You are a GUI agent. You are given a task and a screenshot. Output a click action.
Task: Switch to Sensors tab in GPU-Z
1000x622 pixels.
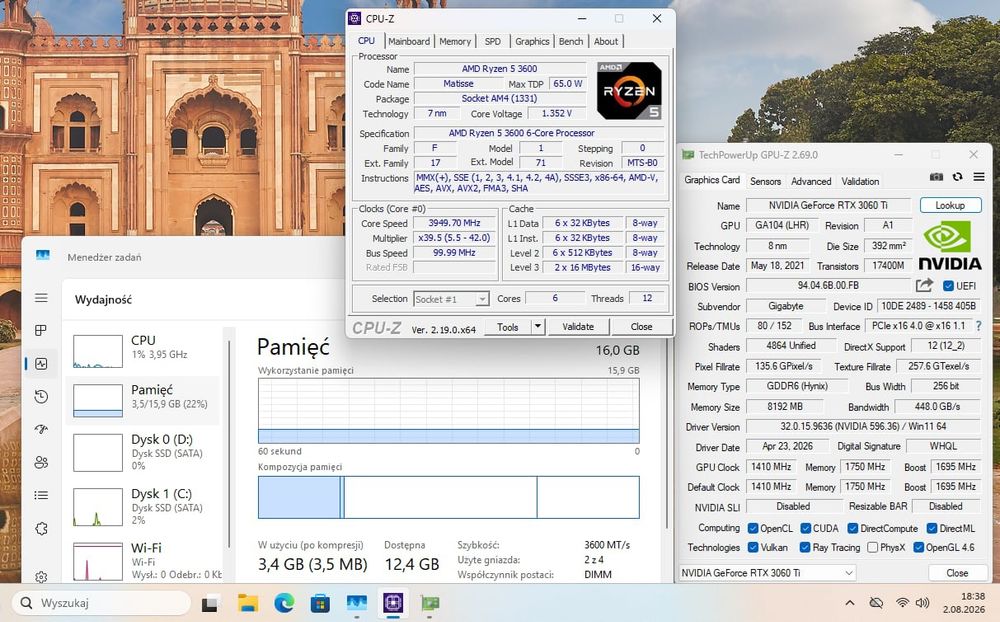pyautogui.click(x=765, y=181)
